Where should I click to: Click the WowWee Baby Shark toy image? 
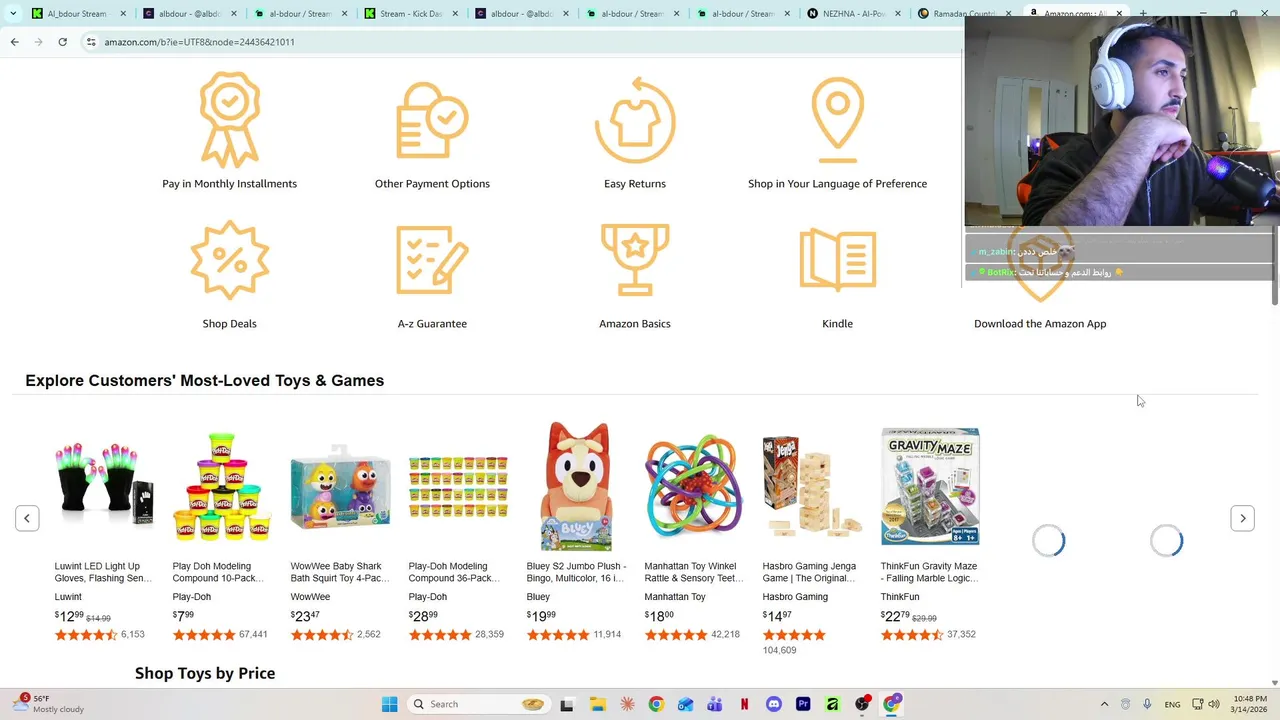click(x=340, y=486)
